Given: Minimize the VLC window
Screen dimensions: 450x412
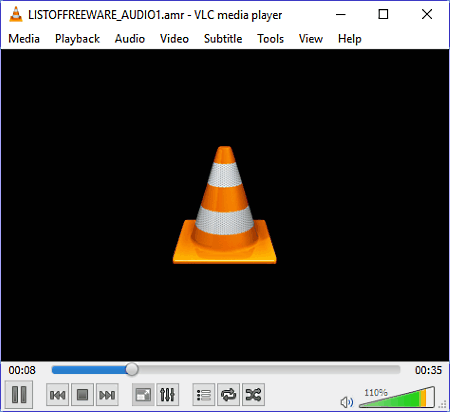Looking at the screenshot, I should (341, 14).
